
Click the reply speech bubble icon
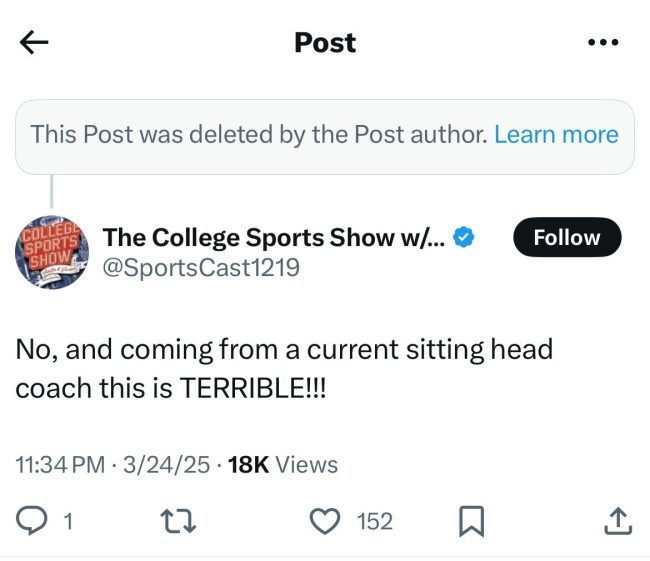tap(32, 520)
